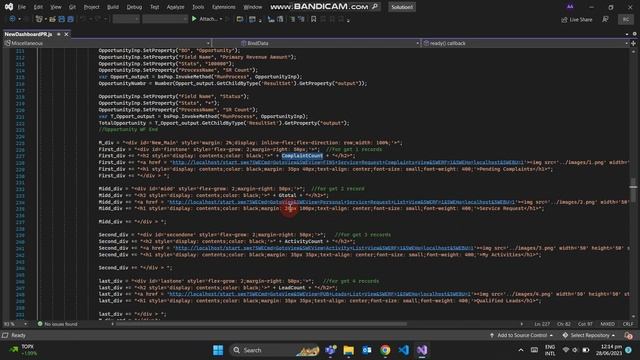
Task: Click the Live Share button
Action: click(577, 19)
